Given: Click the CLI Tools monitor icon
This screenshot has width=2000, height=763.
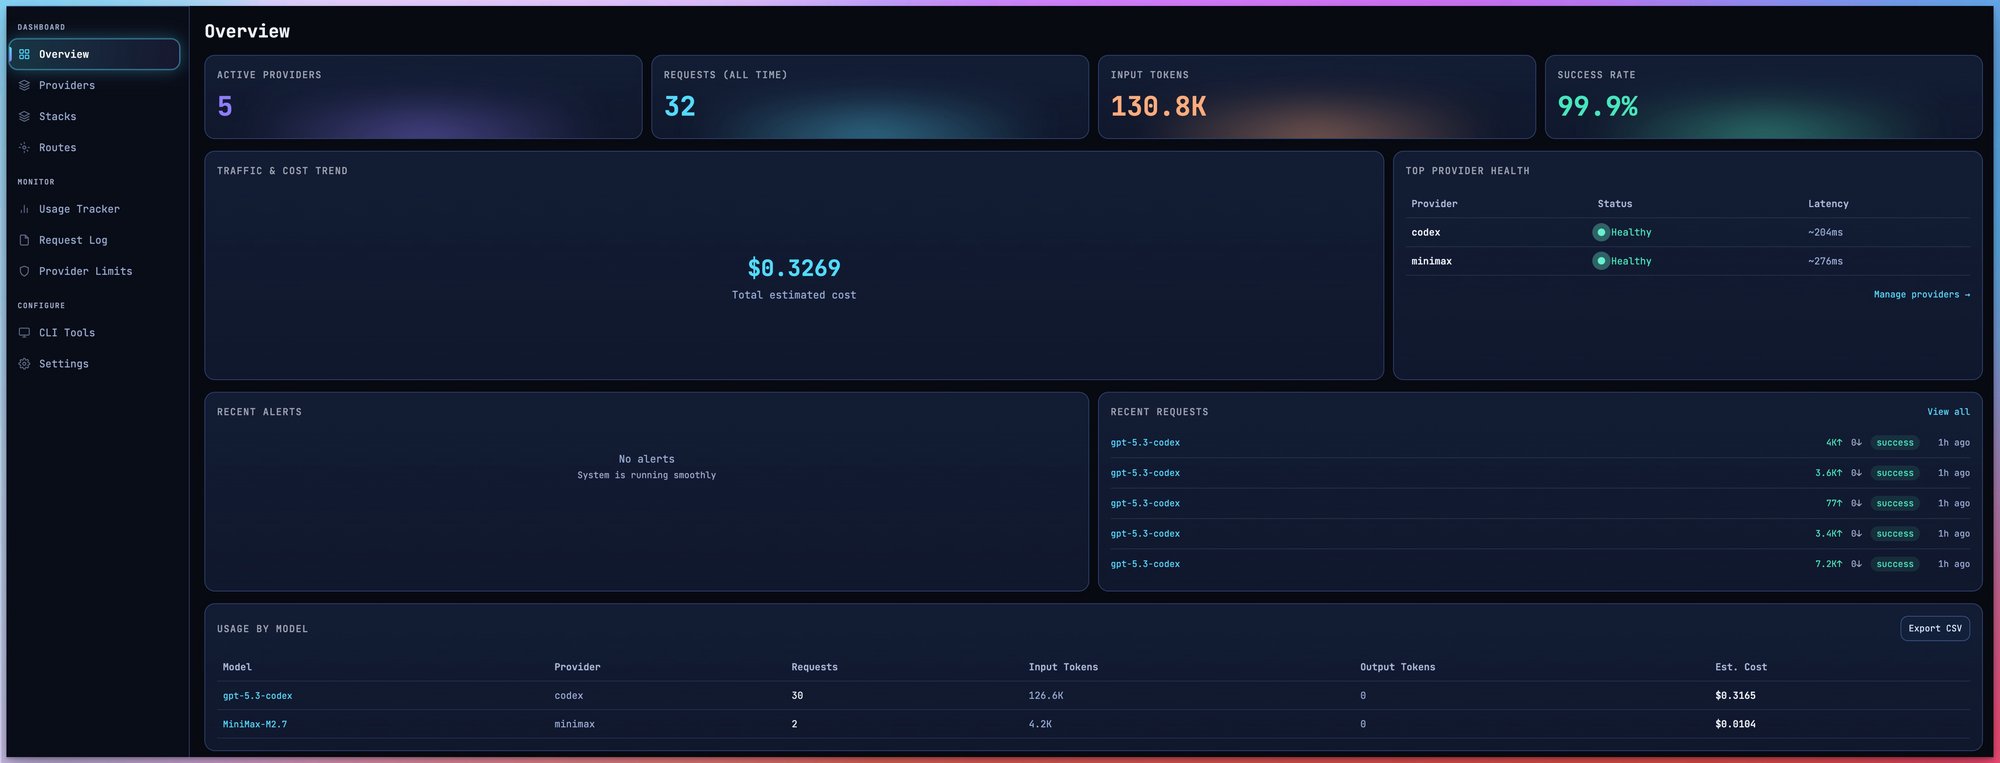Looking at the screenshot, I should (24, 332).
